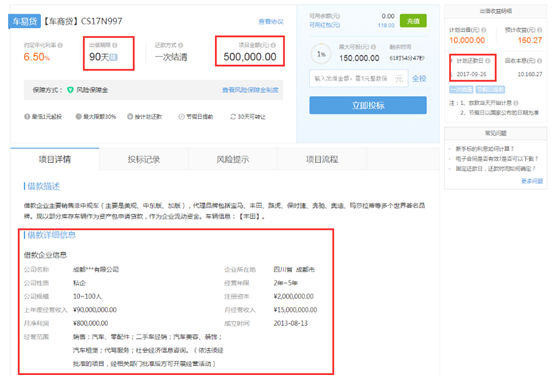The image size is (557, 377).
Task: Open the 更多问题 link
Action: click(532, 181)
